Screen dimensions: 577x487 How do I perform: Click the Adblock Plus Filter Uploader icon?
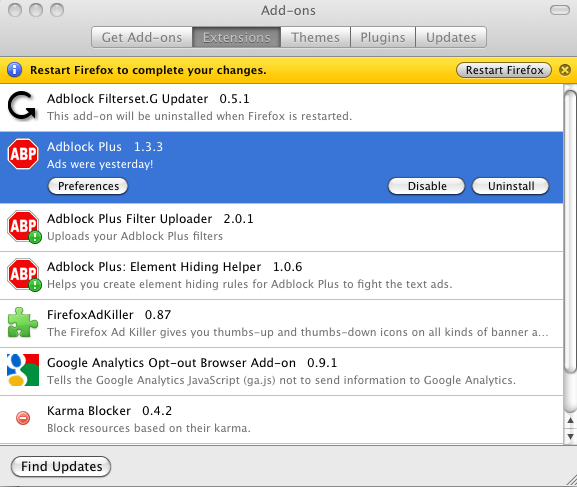pyautogui.click(x=24, y=227)
